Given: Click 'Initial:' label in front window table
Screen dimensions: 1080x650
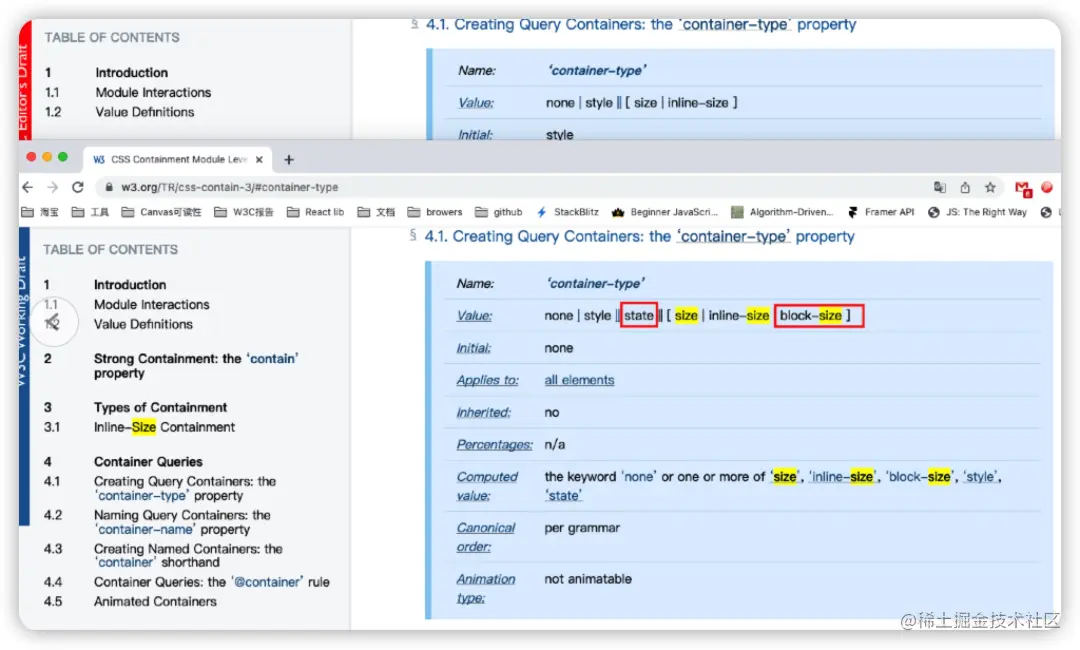Looking at the screenshot, I should point(473,348).
